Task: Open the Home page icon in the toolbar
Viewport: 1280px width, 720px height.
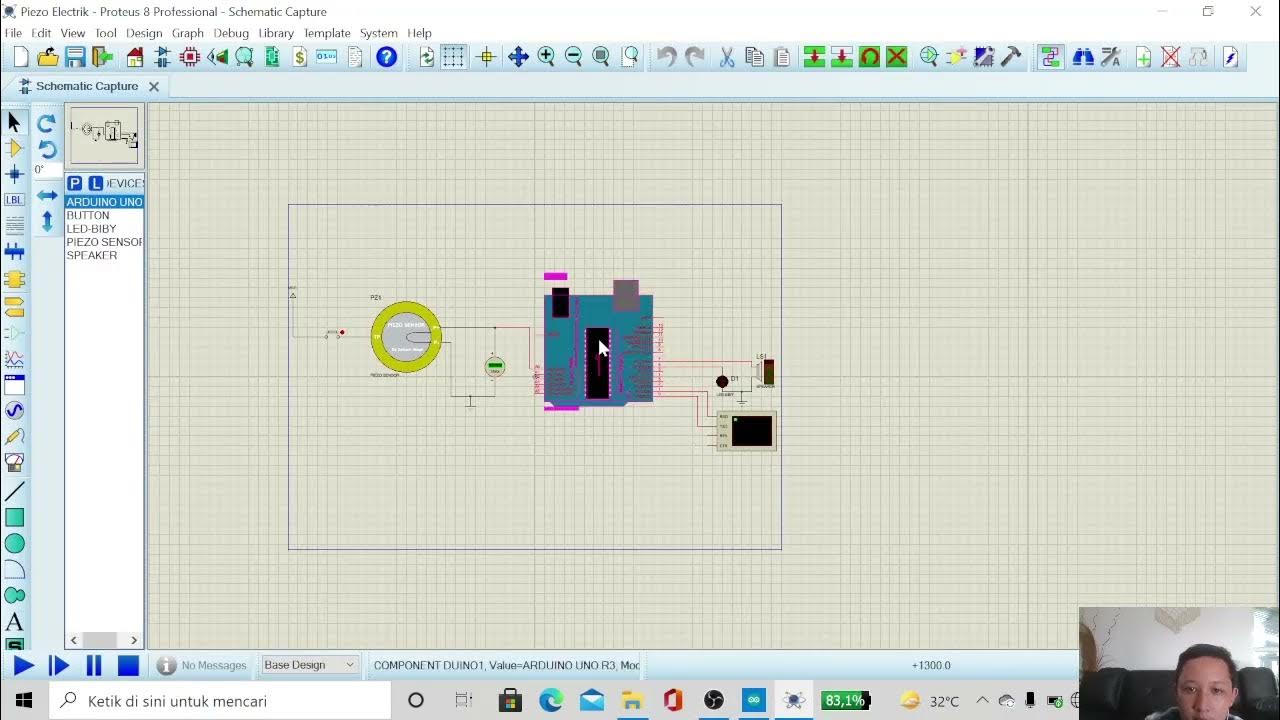Action: click(x=135, y=57)
